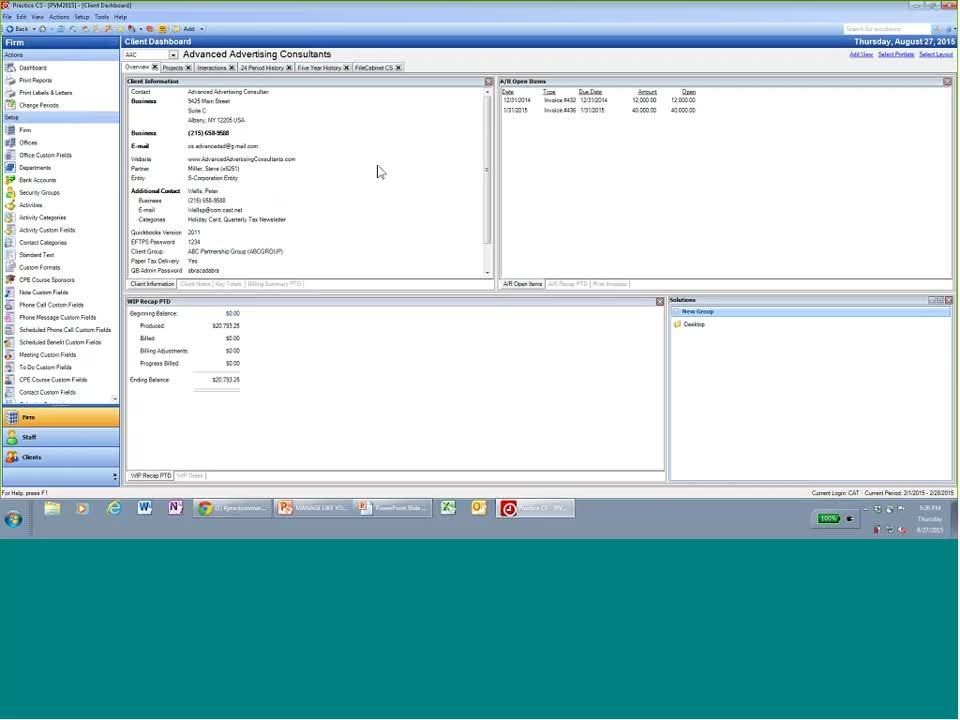Expand the client ID dropdown showing AAC

173,55
